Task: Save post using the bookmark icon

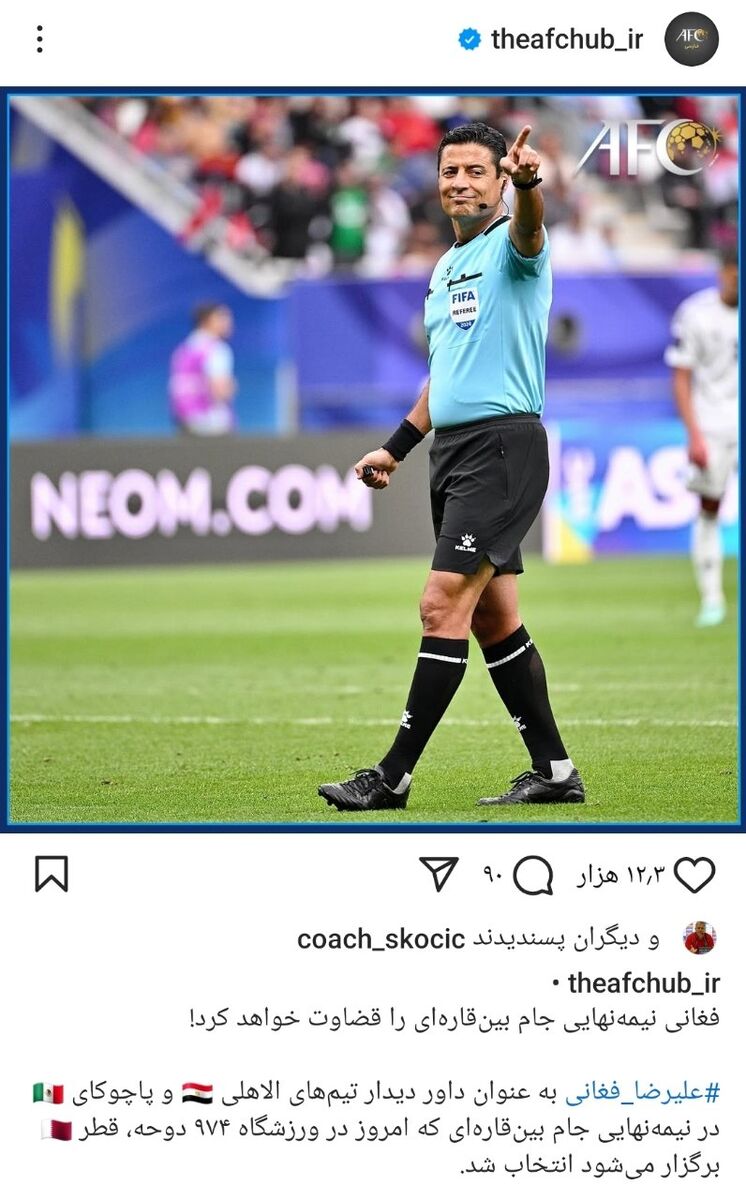Action: pyautogui.click(x=51, y=874)
